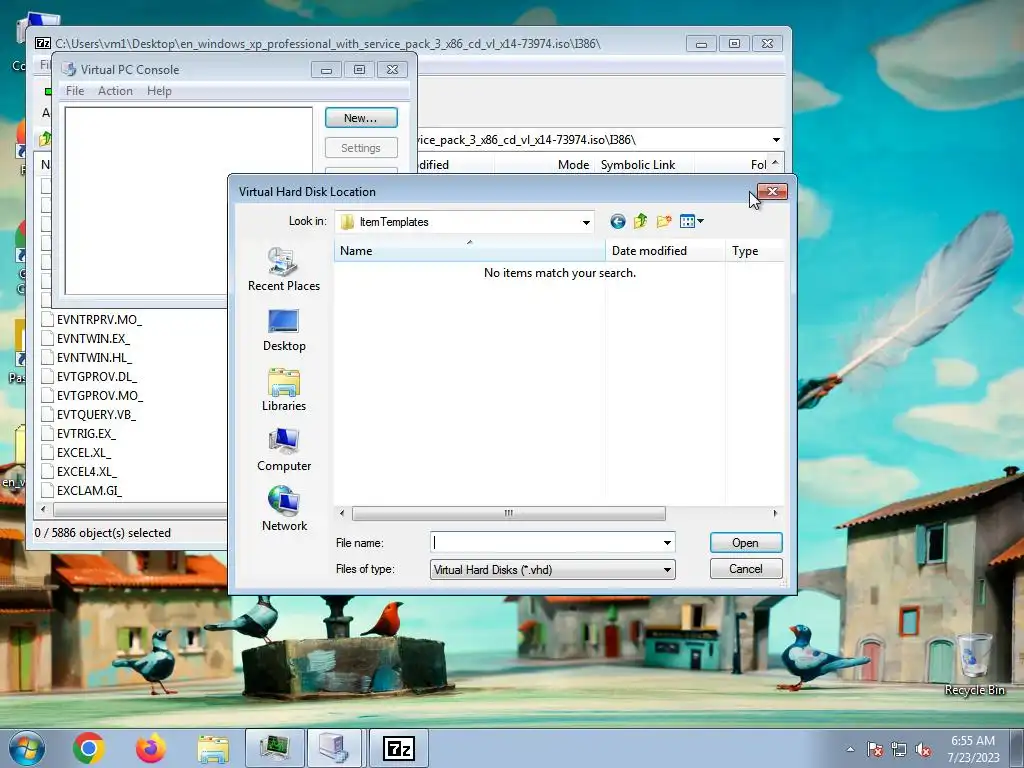Sort by the Name column header
Image resolution: width=1024 pixels, height=768 pixels.
tap(470, 251)
